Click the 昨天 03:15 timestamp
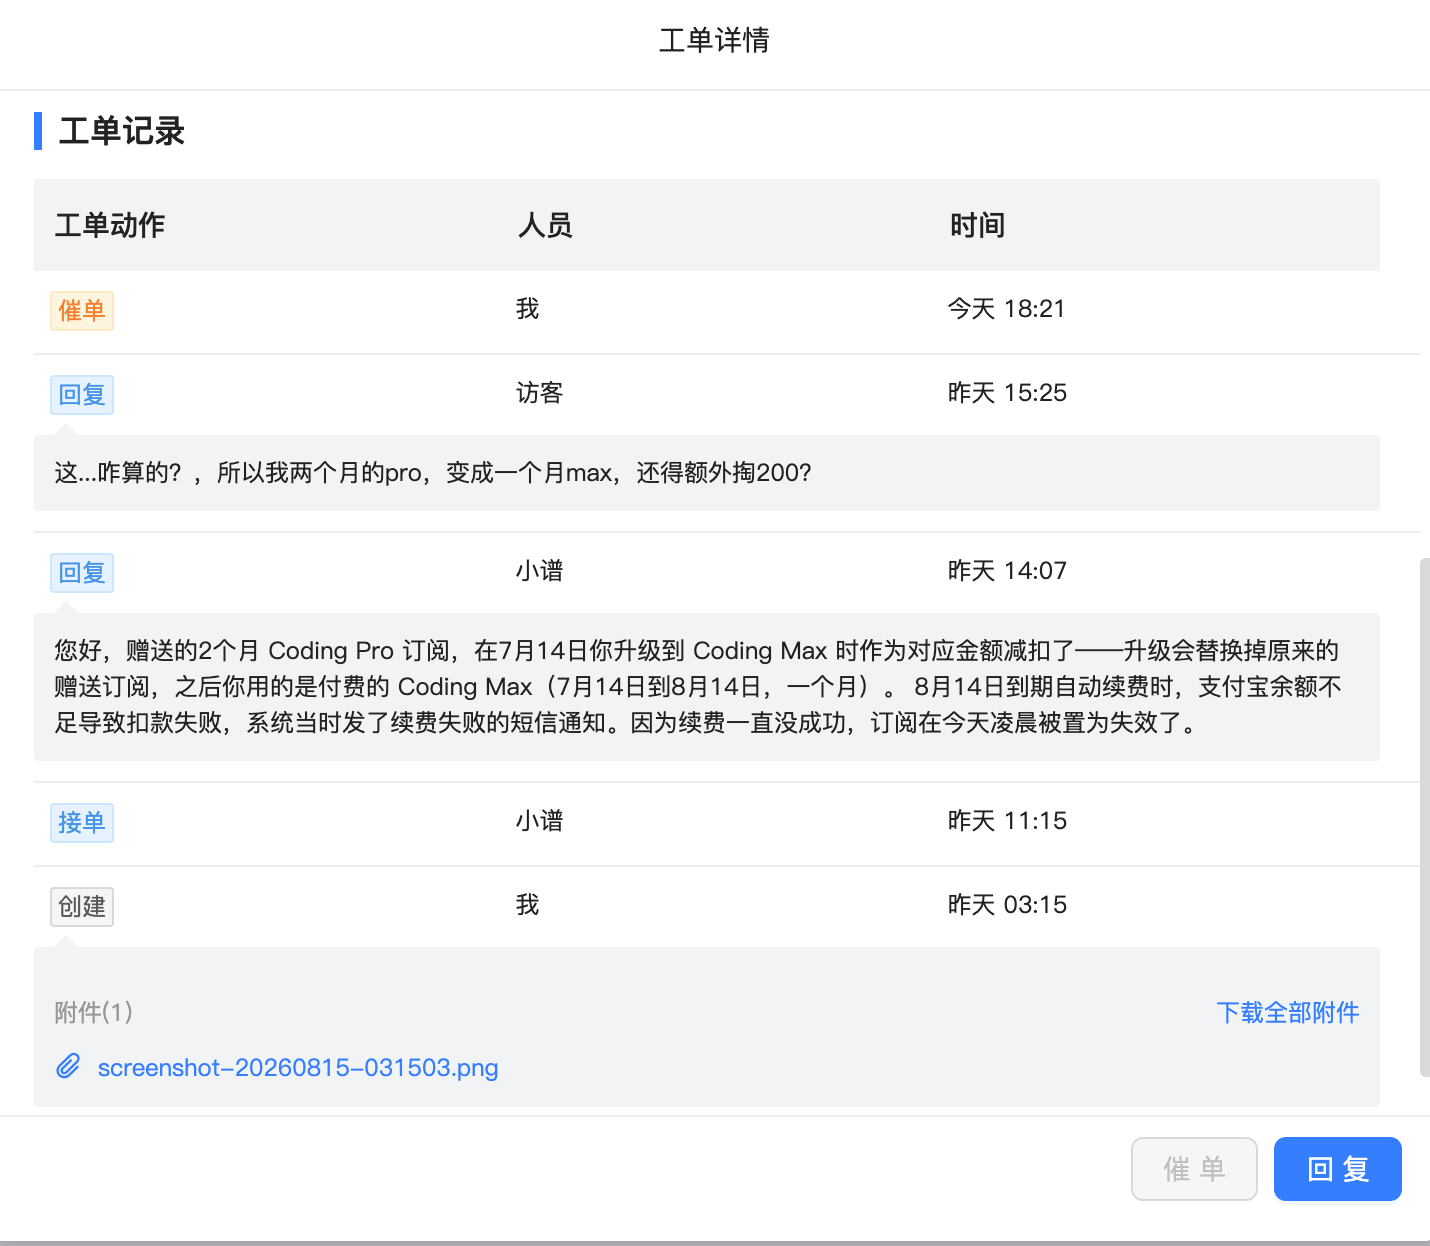Image resolution: width=1430 pixels, height=1246 pixels. click(x=1008, y=904)
